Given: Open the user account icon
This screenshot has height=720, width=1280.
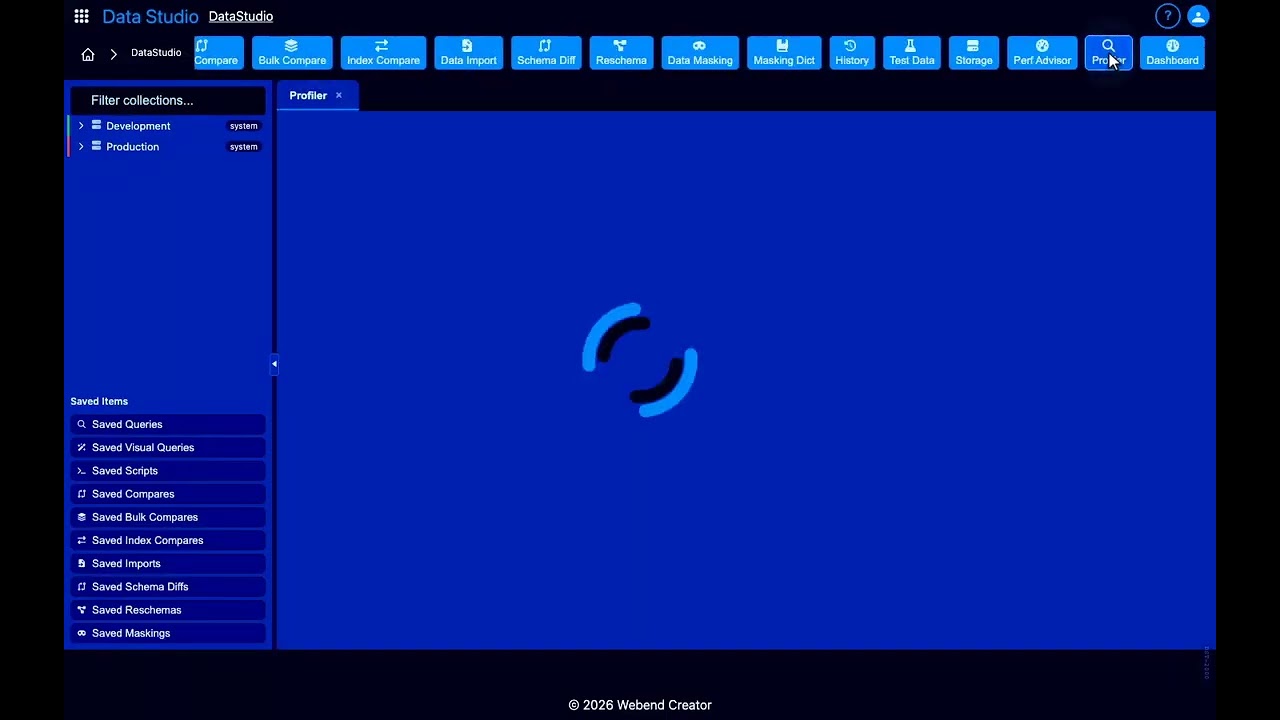Looking at the screenshot, I should 1198,16.
